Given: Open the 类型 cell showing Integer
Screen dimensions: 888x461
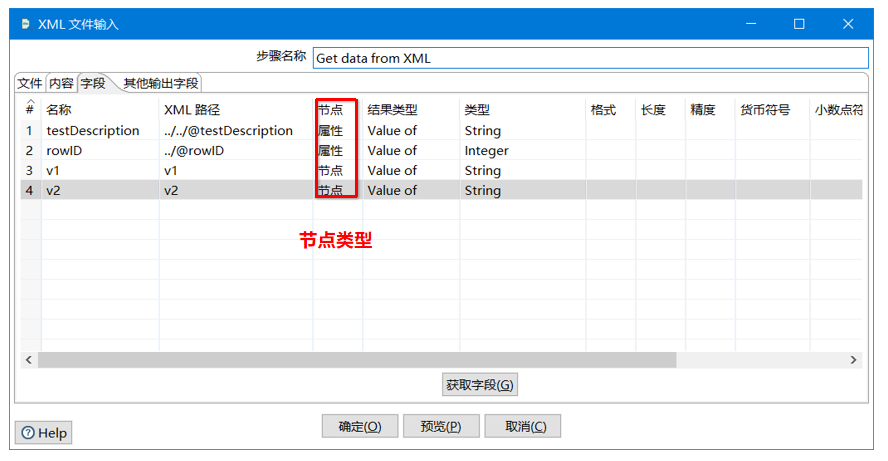Looking at the screenshot, I should click(522, 151).
